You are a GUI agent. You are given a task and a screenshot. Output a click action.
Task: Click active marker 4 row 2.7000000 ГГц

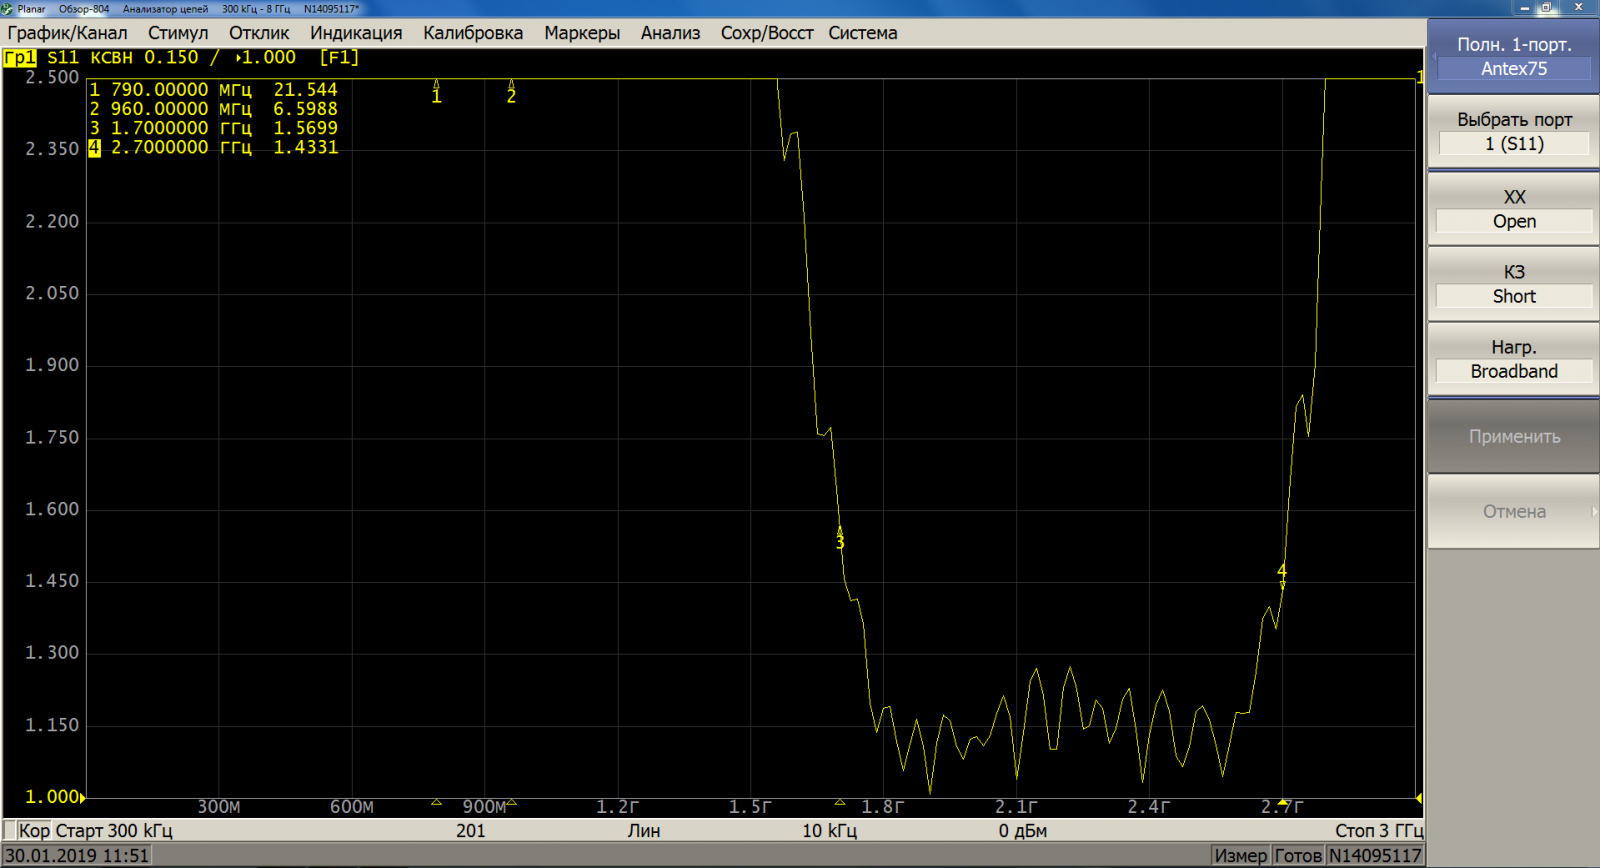tap(214, 147)
